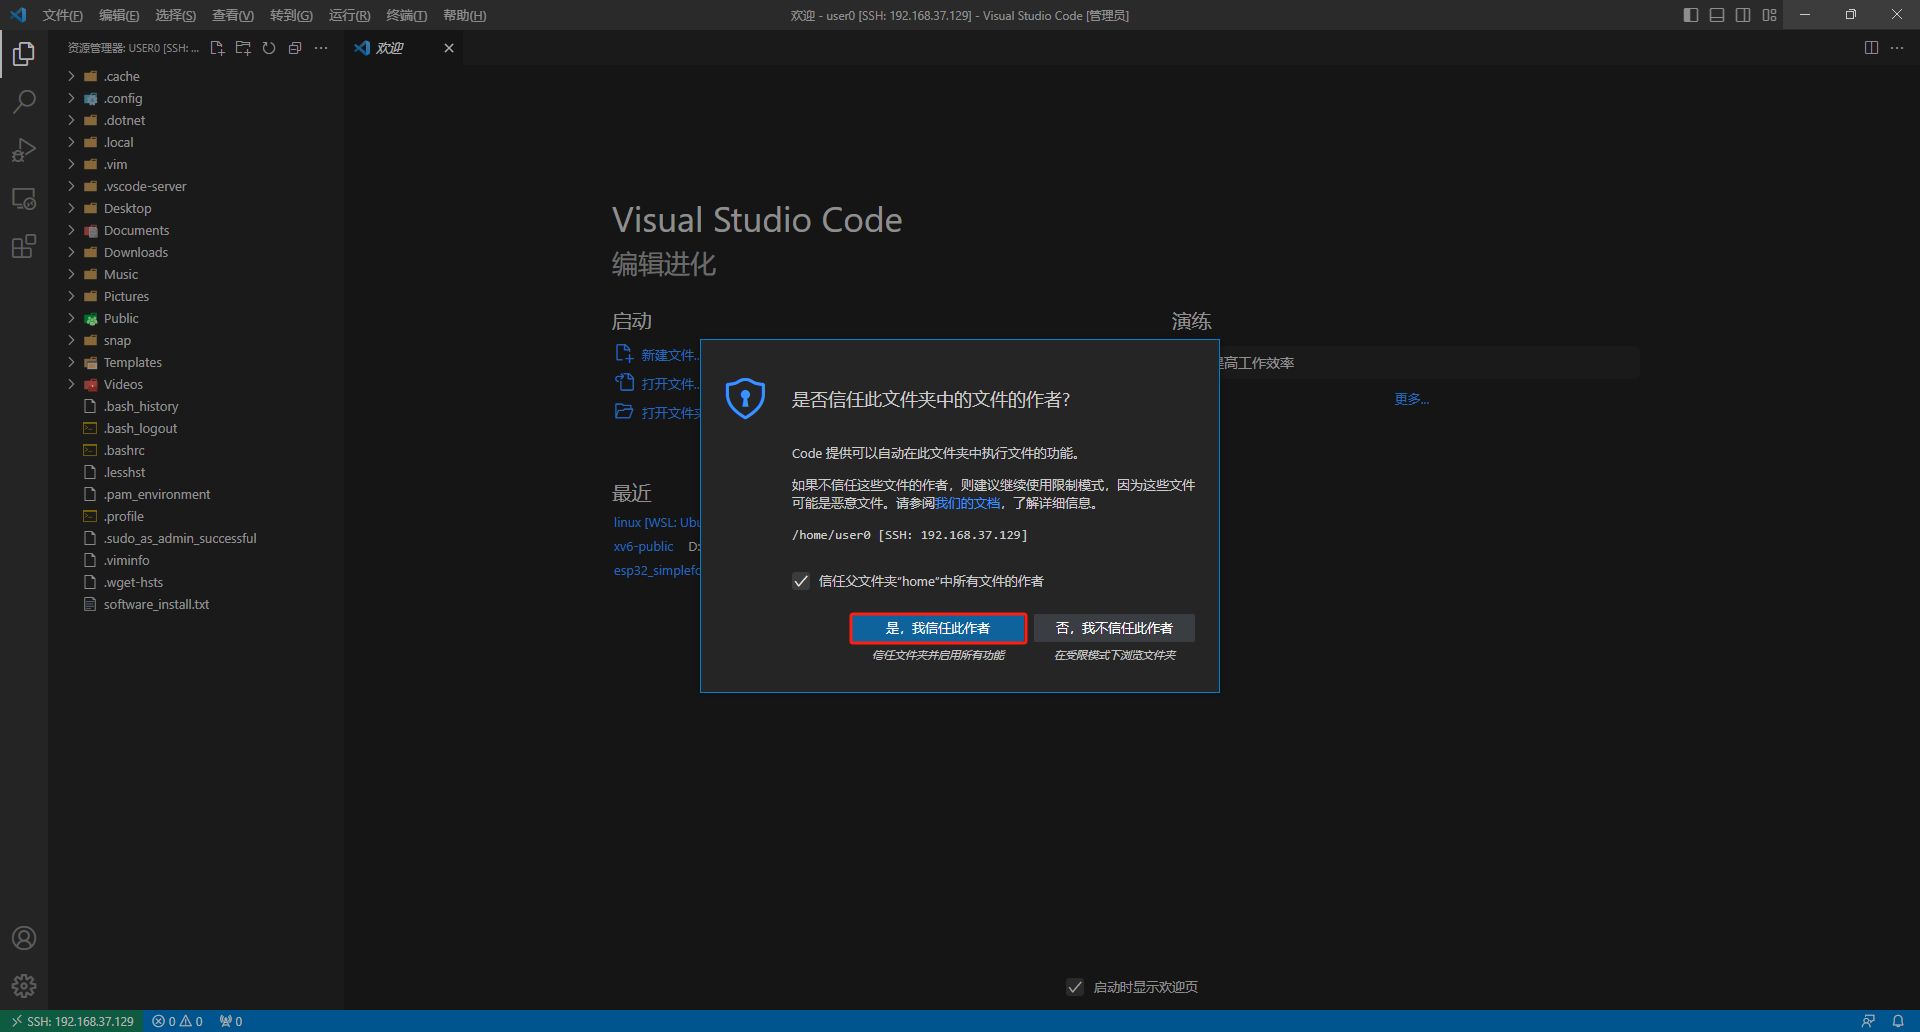Open explorer more actions ellipsis
Image resolution: width=1920 pixels, height=1032 pixels.
pos(321,48)
